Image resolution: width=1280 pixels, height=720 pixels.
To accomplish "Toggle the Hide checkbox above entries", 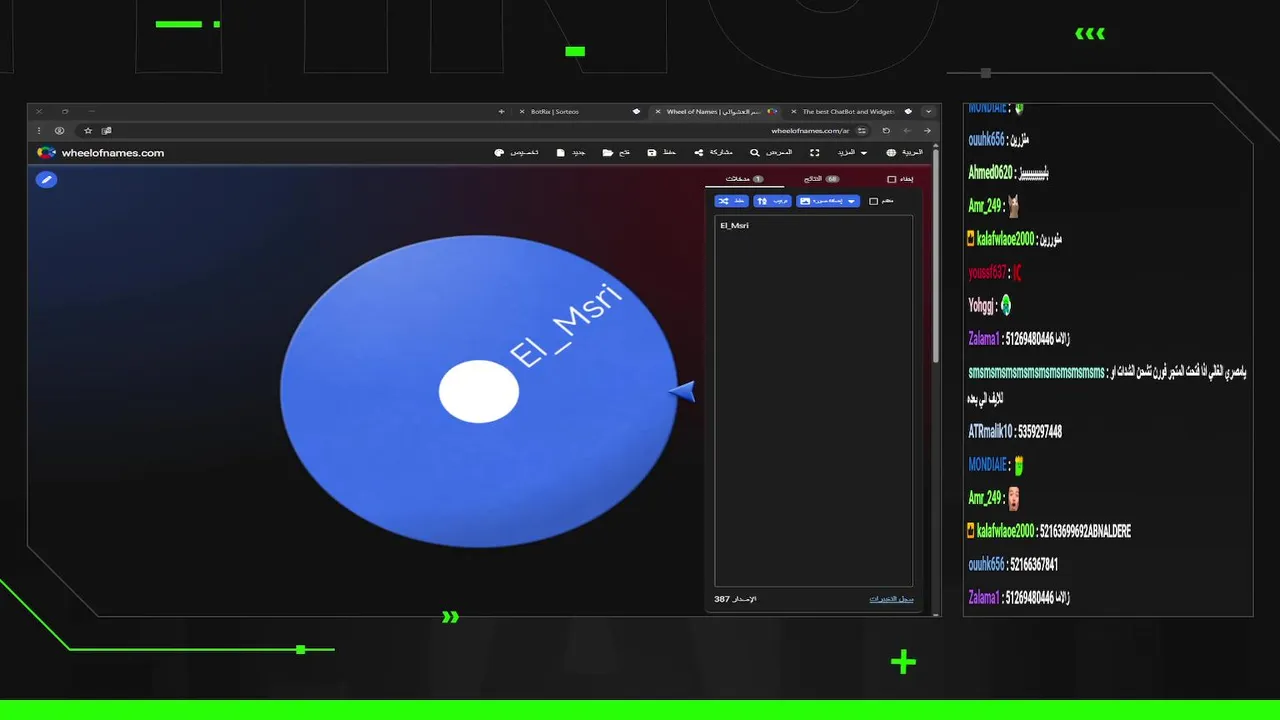I will click(x=891, y=179).
